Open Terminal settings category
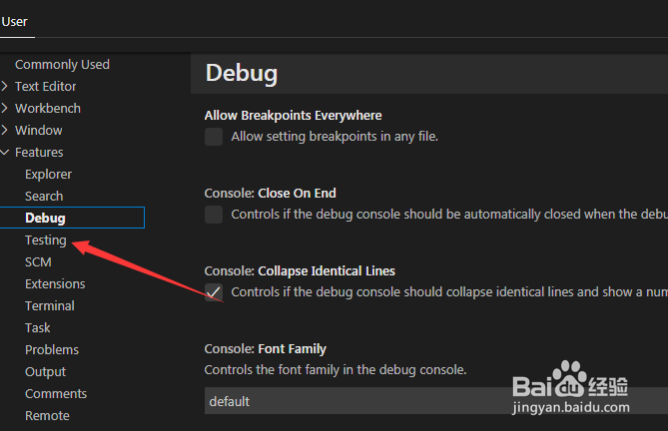Image resolution: width=668 pixels, height=431 pixels. coord(50,306)
